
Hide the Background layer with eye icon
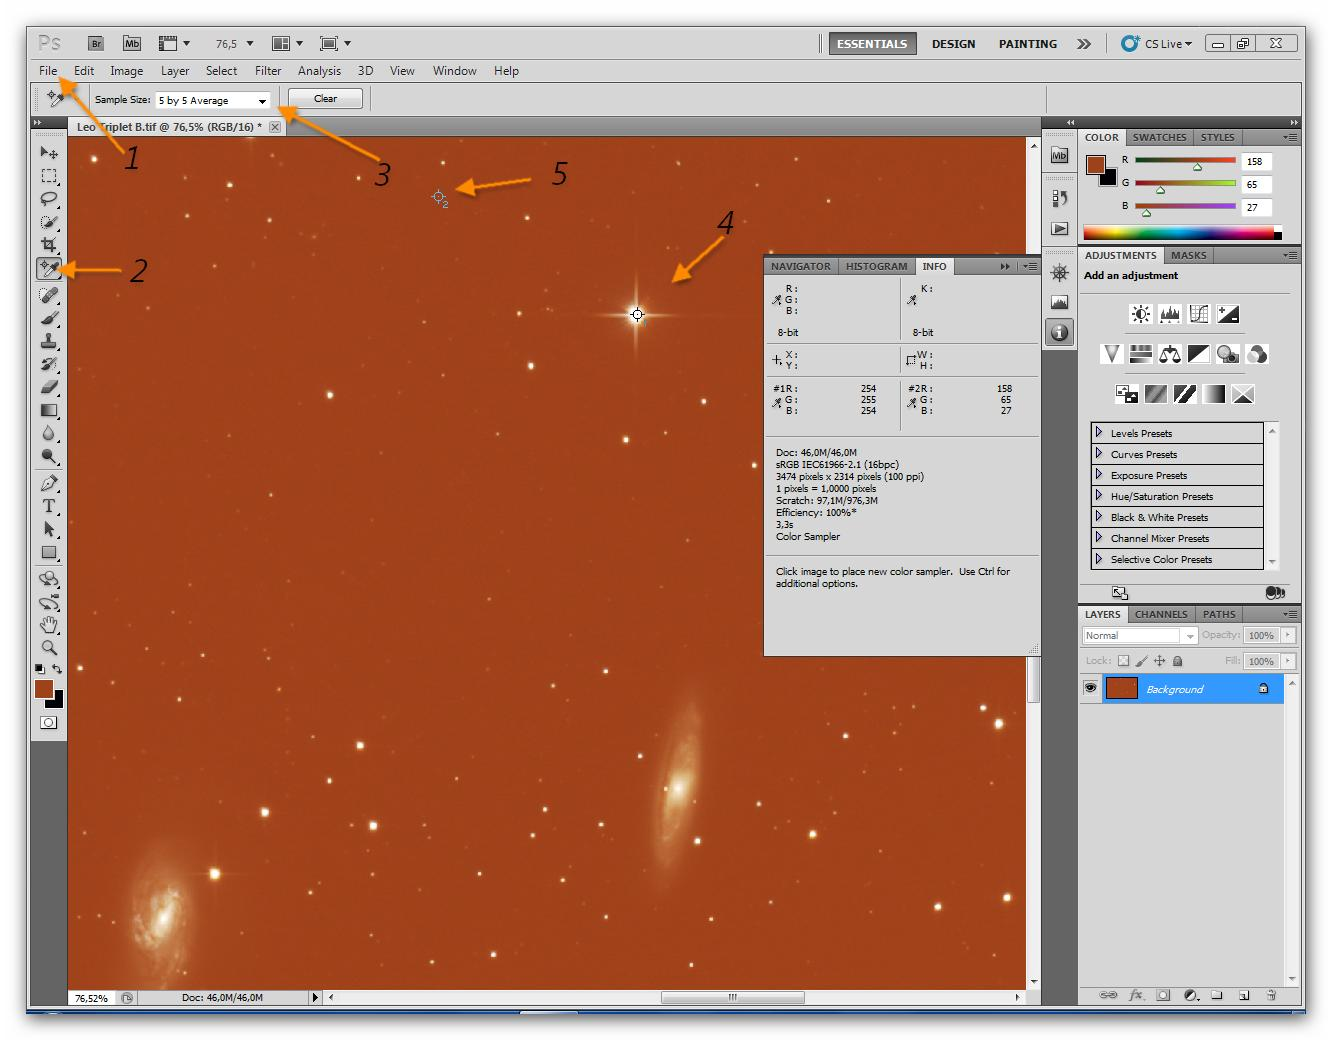tap(1090, 688)
